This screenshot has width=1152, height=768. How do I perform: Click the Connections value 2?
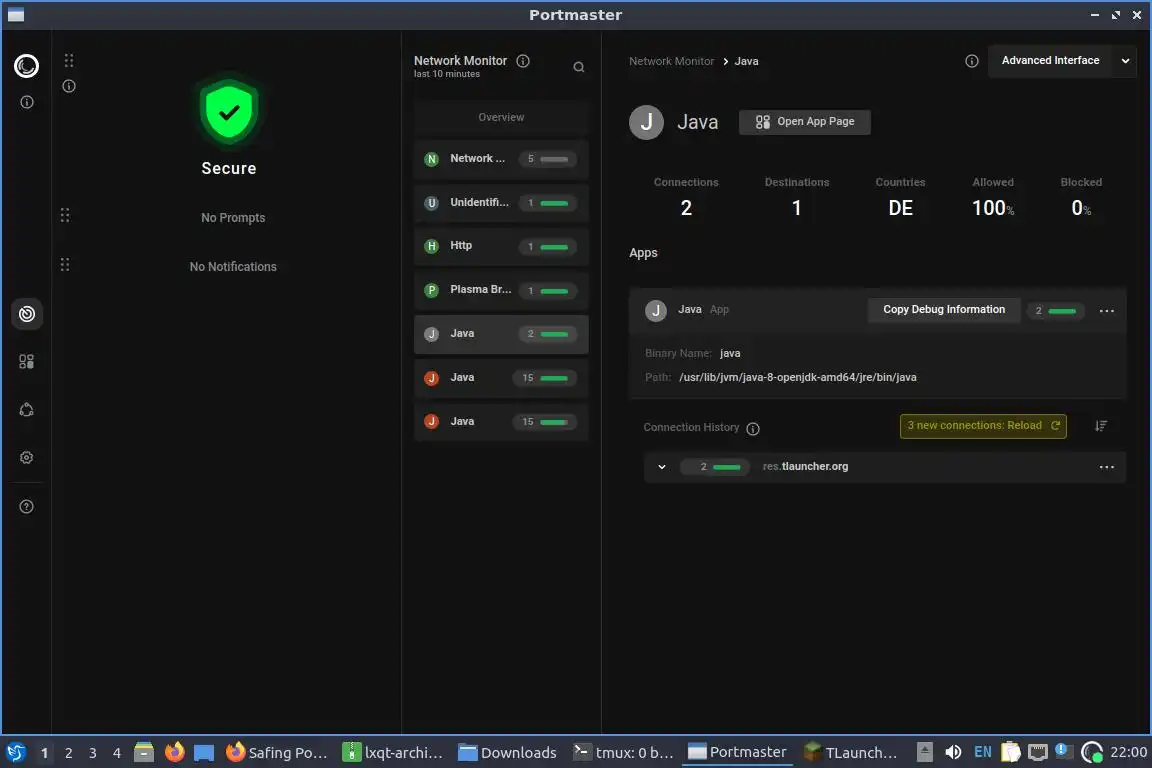[x=686, y=209]
